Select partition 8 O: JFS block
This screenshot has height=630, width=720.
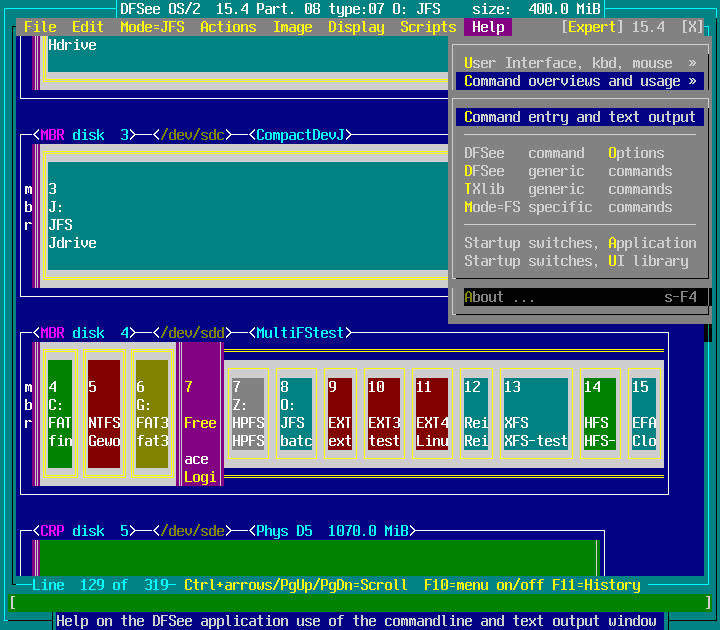(x=296, y=414)
